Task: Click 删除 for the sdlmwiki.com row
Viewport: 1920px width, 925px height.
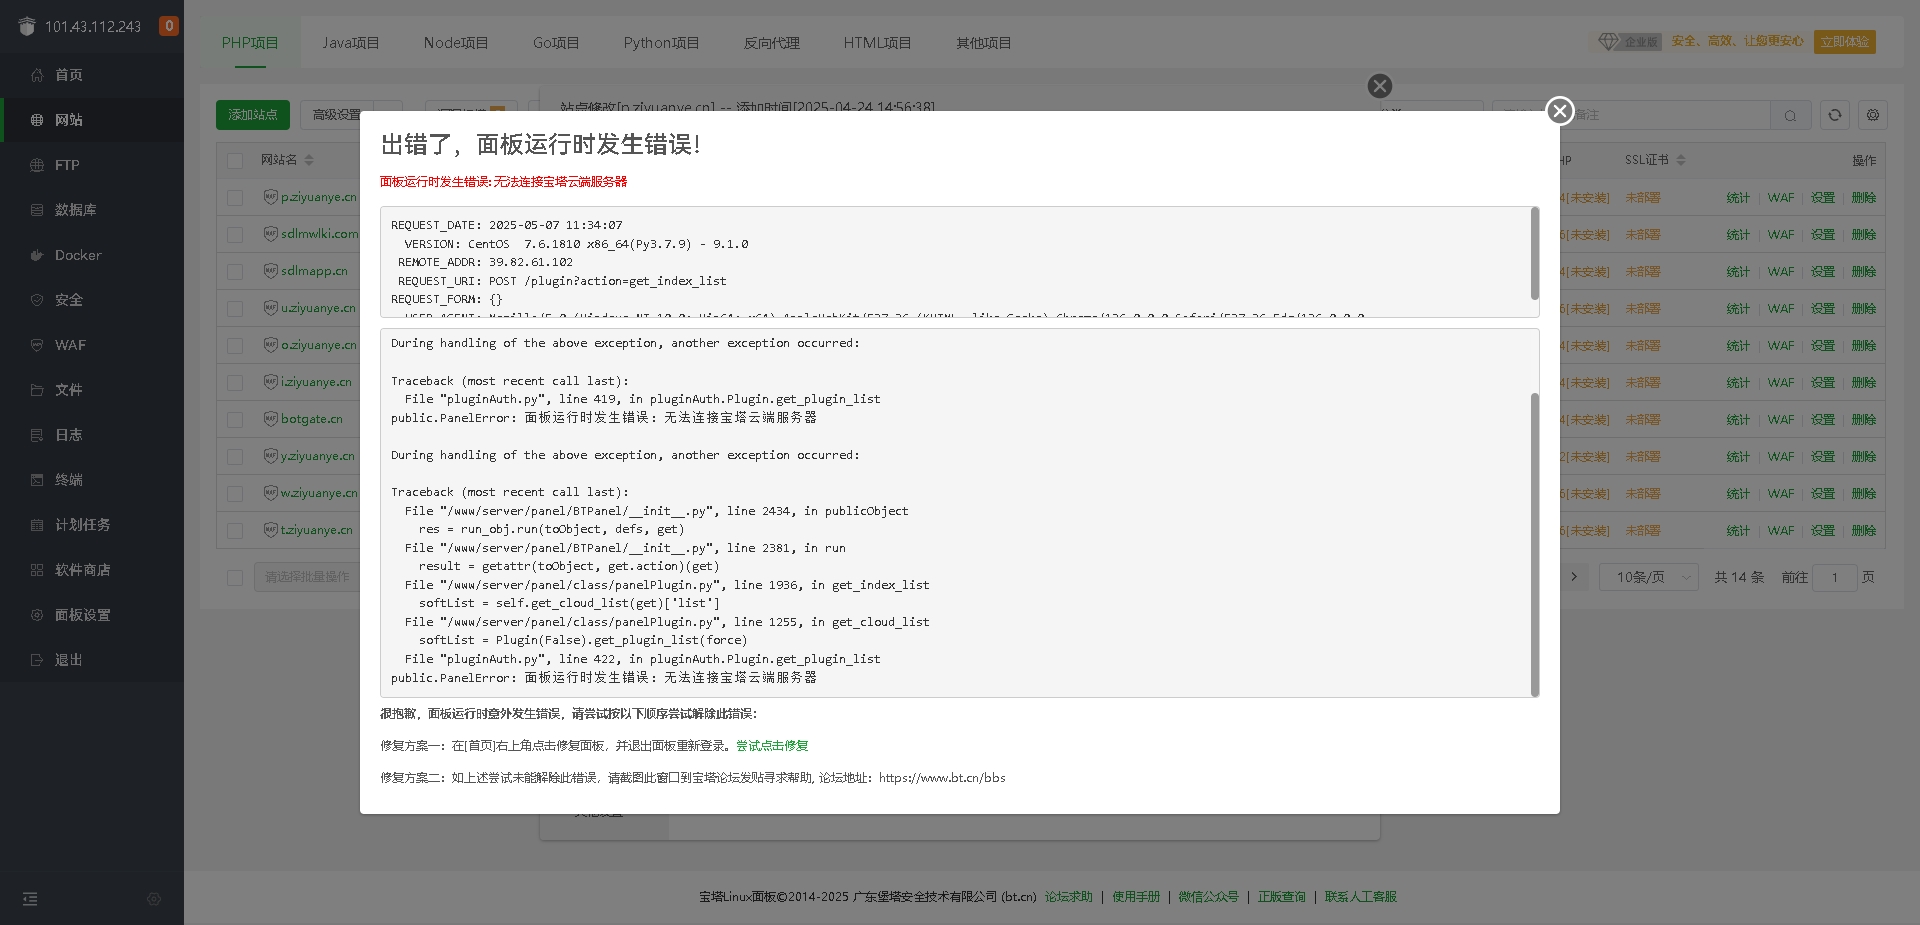Action: coord(1864,235)
